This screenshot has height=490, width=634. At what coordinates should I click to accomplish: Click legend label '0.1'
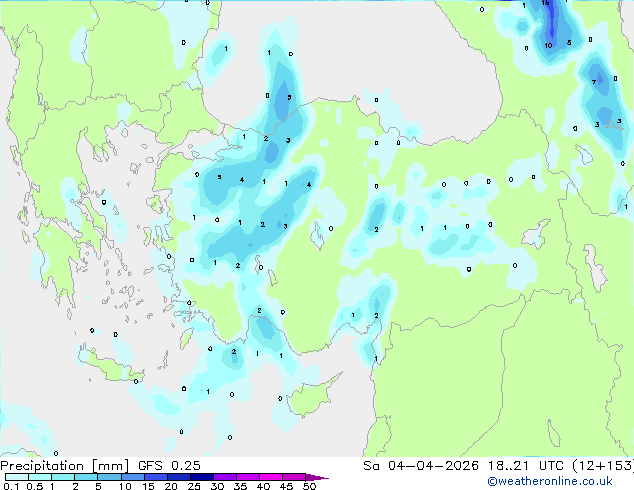pyautogui.click(x=11, y=486)
